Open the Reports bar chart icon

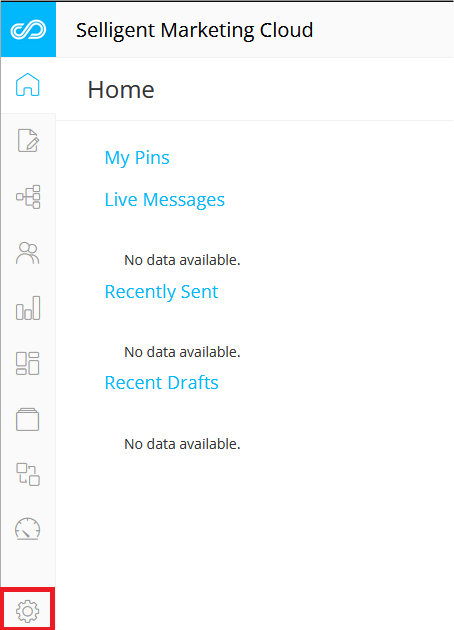28,308
